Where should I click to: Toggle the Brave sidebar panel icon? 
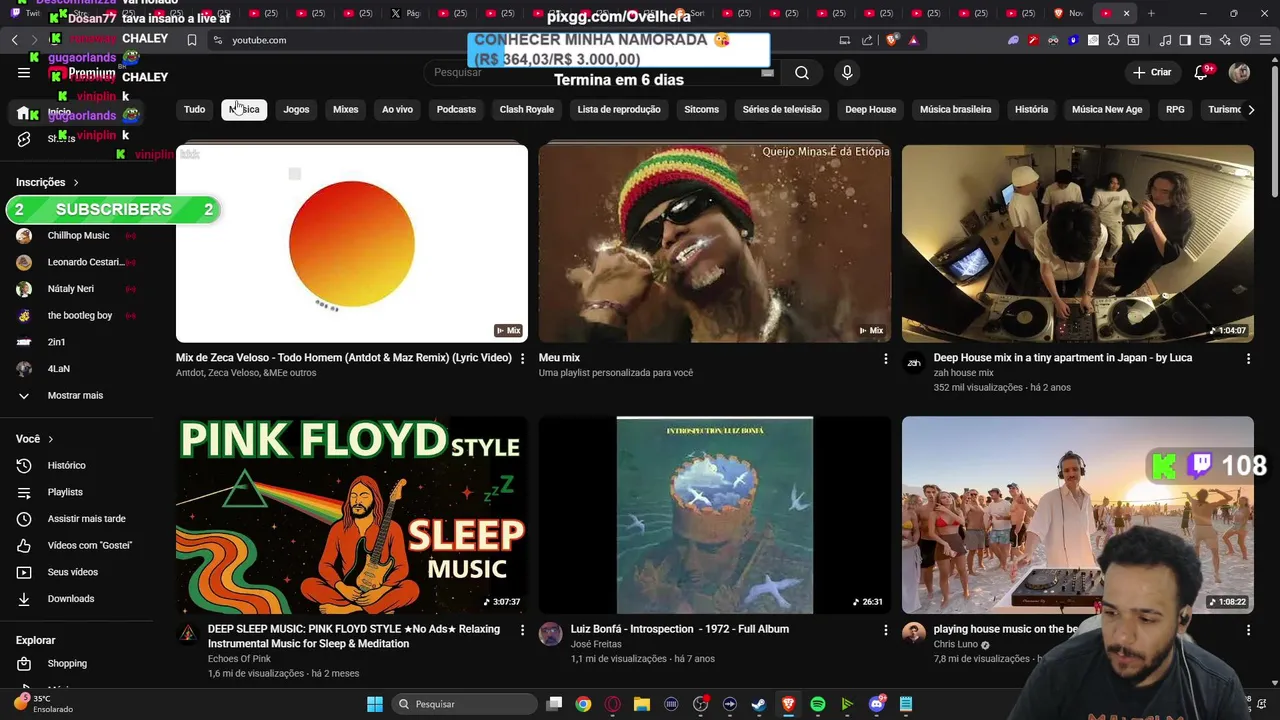(1184, 40)
